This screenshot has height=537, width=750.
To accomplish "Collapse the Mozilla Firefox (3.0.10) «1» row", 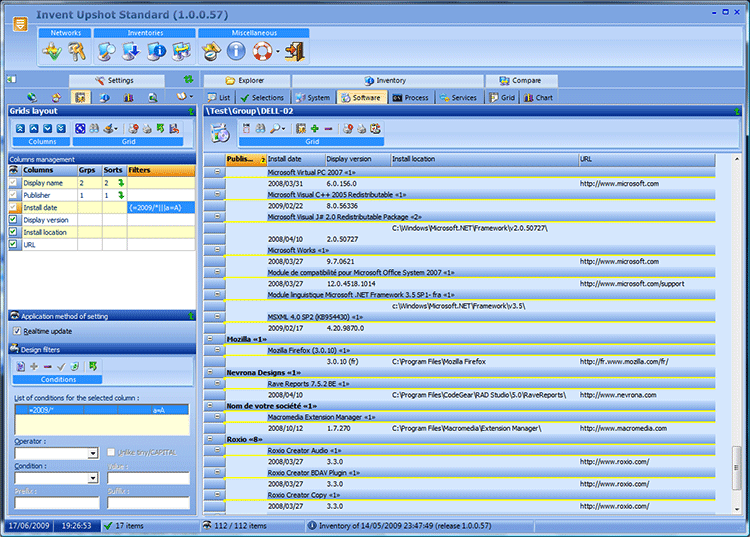I will coord(217,350).
